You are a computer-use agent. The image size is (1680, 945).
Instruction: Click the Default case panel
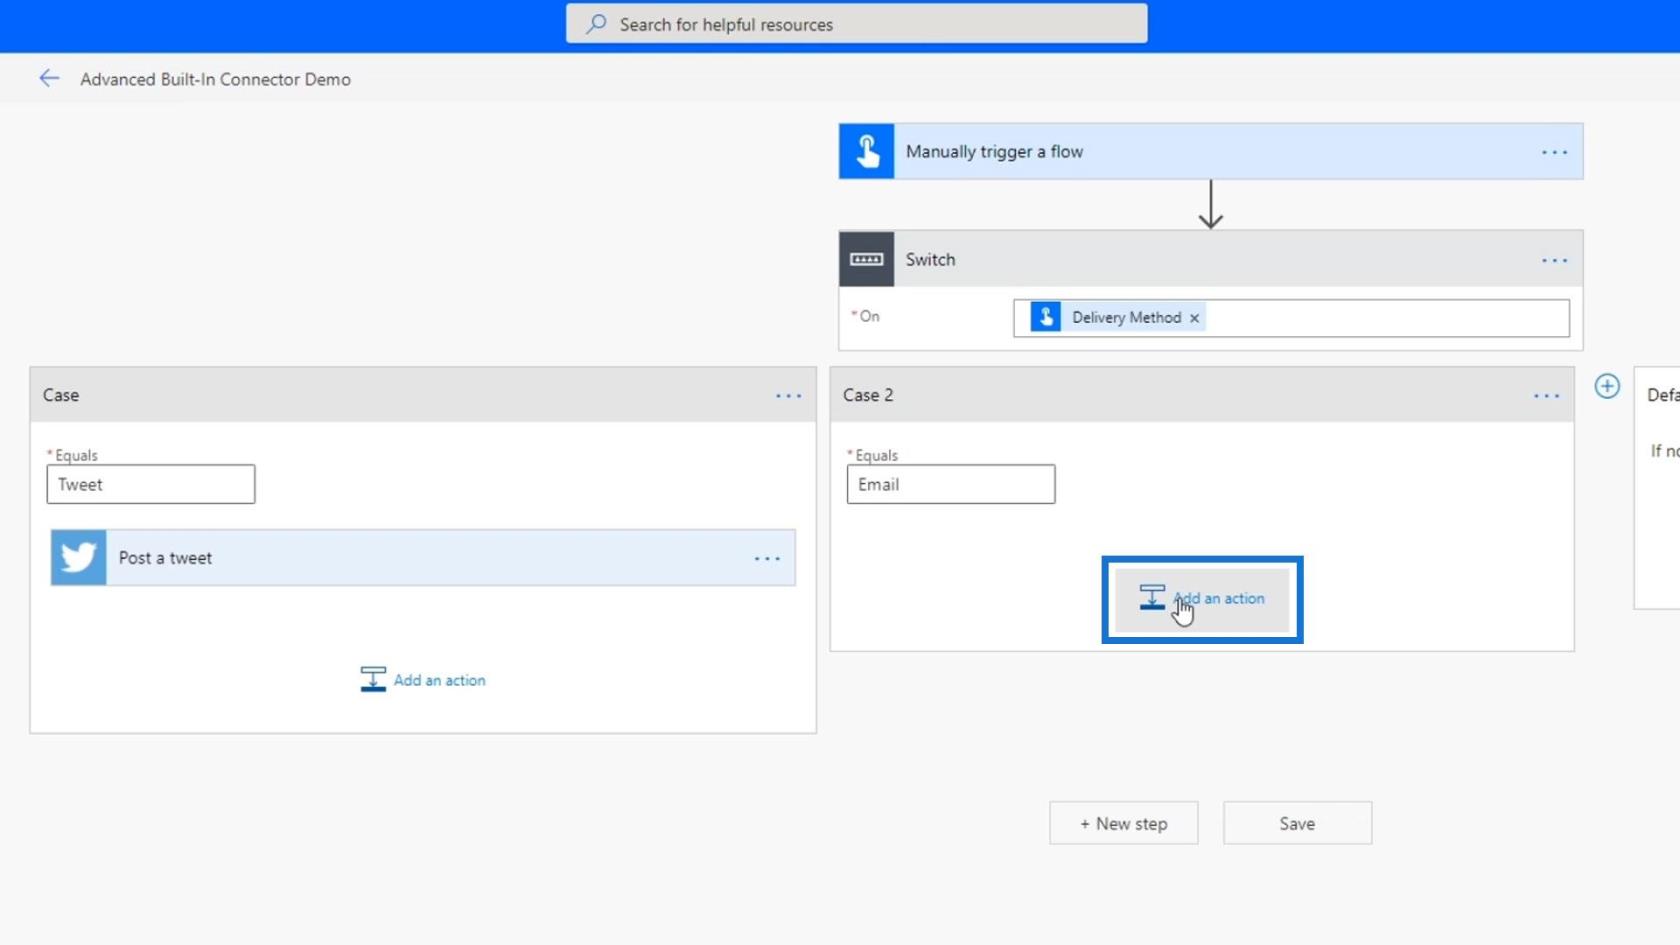(x=1657, y=488)
